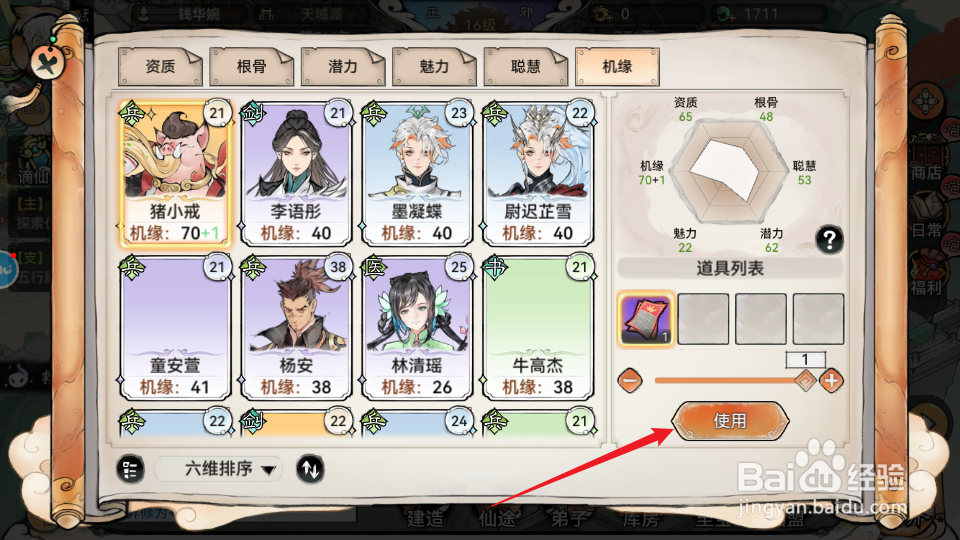Screen dimensions: 960x540
Task: Click the quantity input field showing 1
Action: click(x=806, y=359)
